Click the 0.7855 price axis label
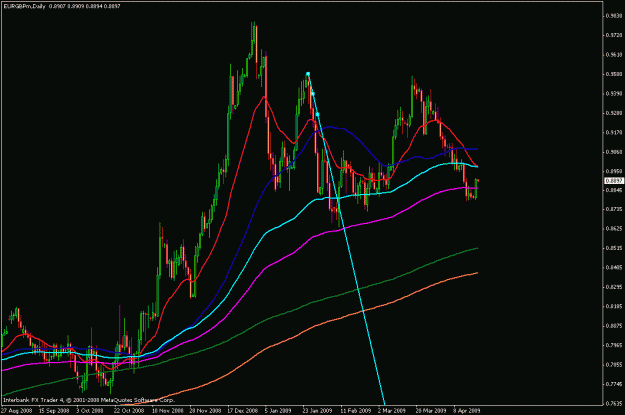This screenshot has width=625, height=415. pyautogui.click(x=614, y=365)
